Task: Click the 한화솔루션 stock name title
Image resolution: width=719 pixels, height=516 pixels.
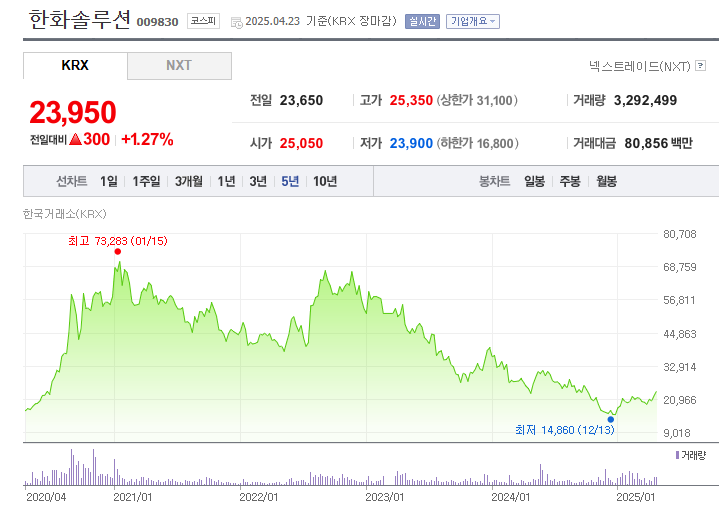Action: (80, 20)
